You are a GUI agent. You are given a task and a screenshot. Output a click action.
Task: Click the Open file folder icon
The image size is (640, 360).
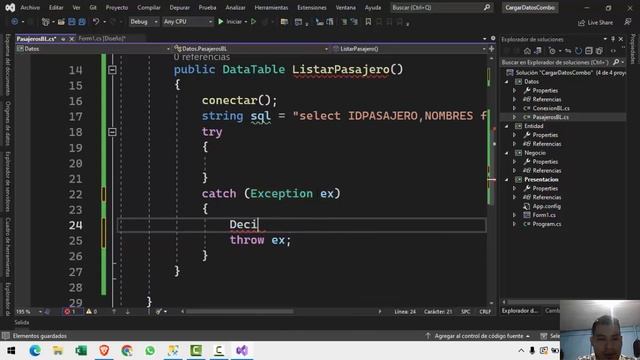61,22
